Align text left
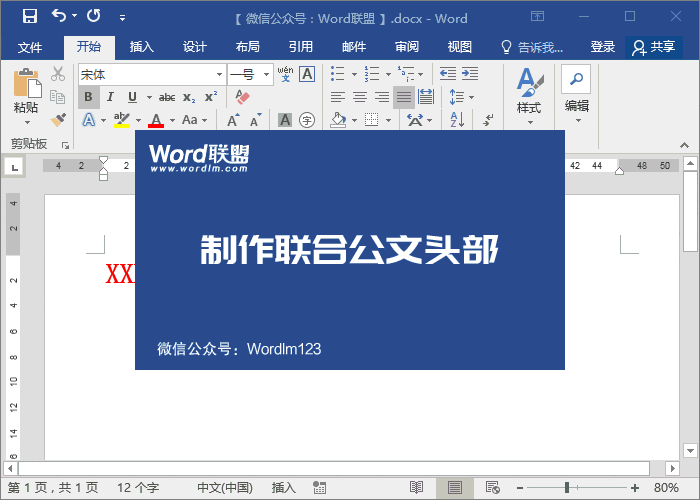 pos(338,97)
